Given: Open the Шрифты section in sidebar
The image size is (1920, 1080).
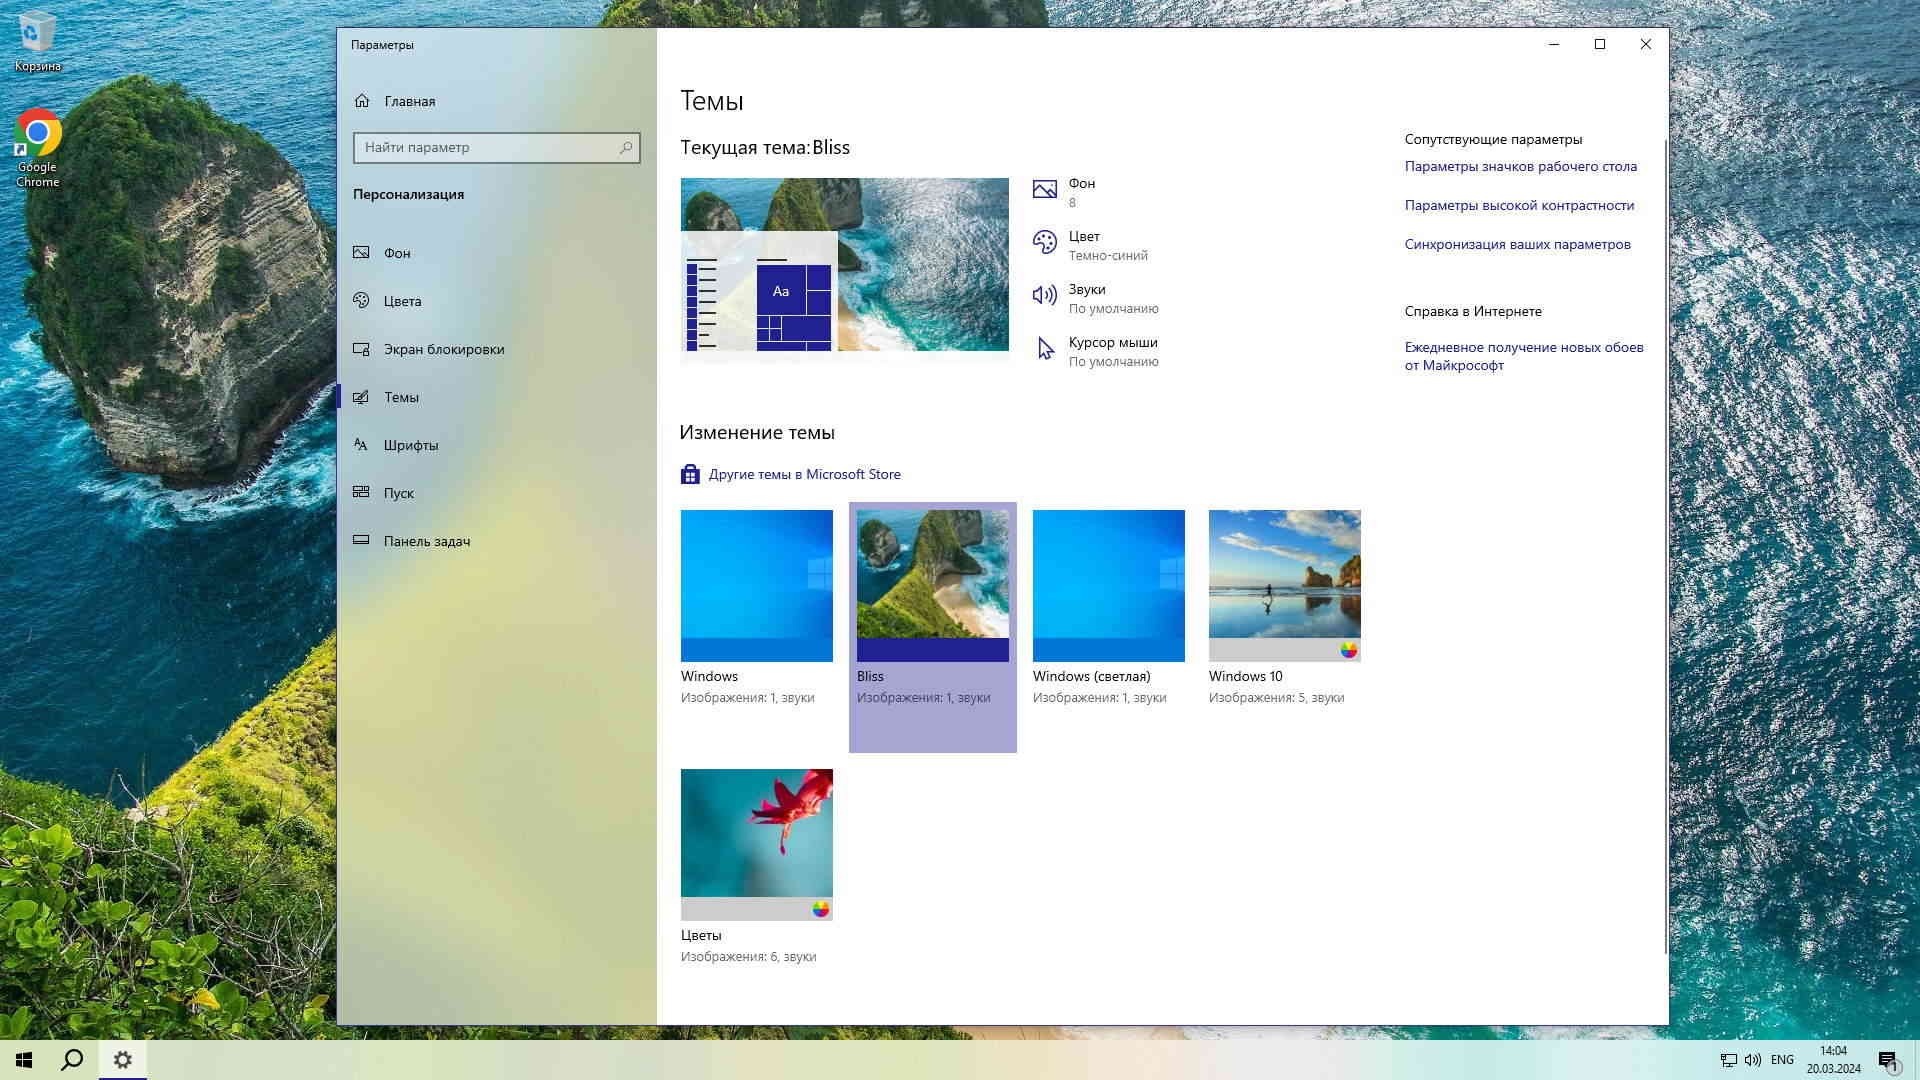Looking at the screenshot, I should point(410,445).
